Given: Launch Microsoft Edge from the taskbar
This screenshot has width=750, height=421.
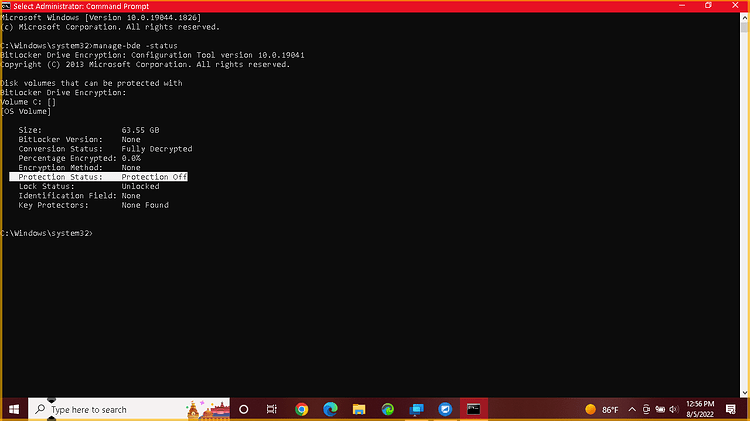Looking at the screenshot, I should click(x=330, y=410).
